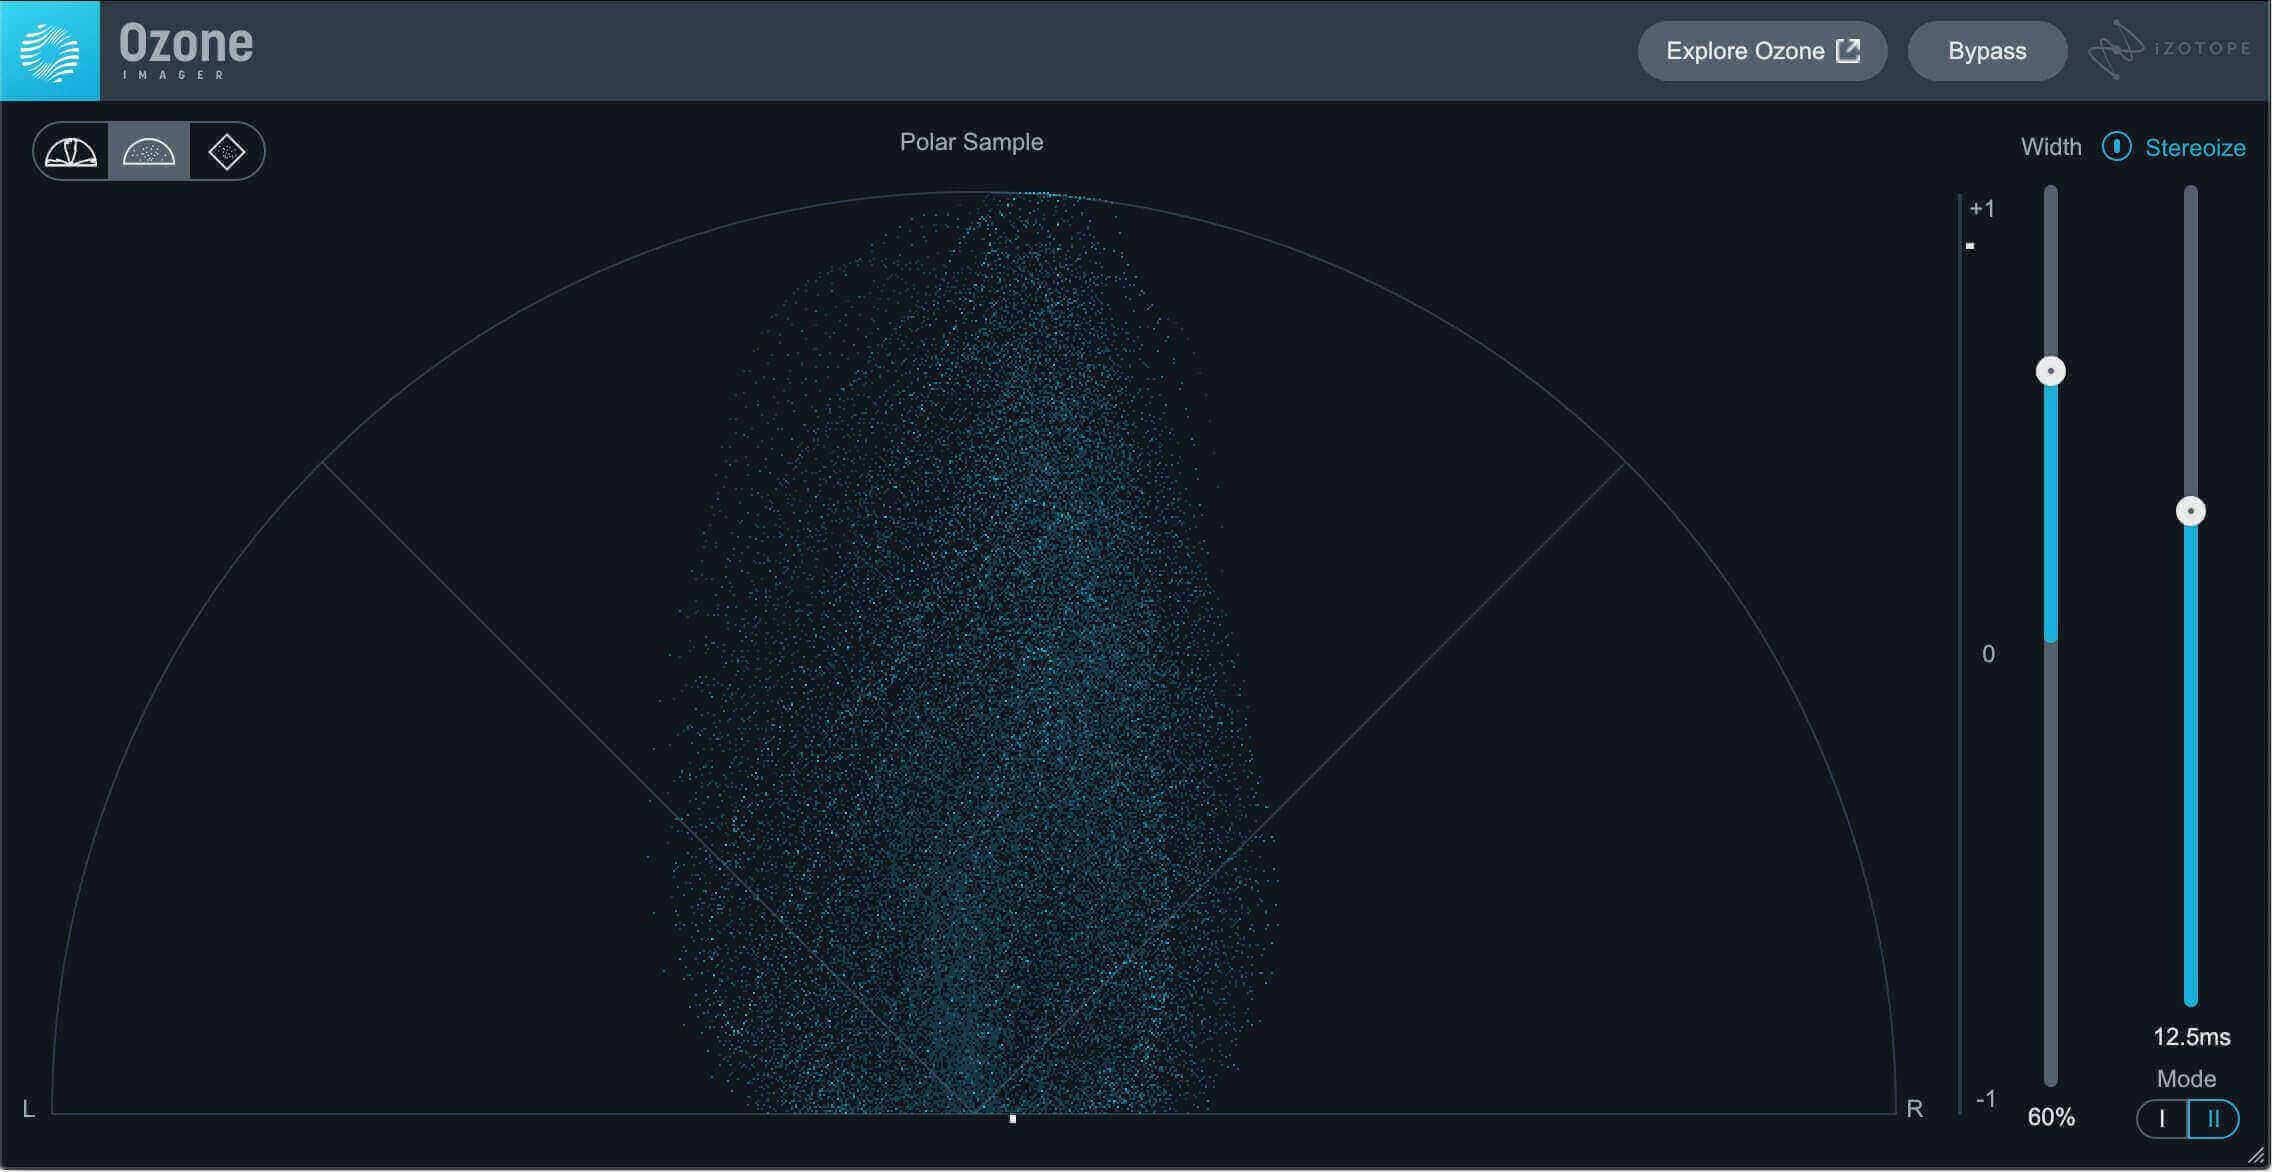Viewport: 2272px width, 1172px height.
Task: Click the 12.5ms stereoize delay value
Action: (2191, 1037)
